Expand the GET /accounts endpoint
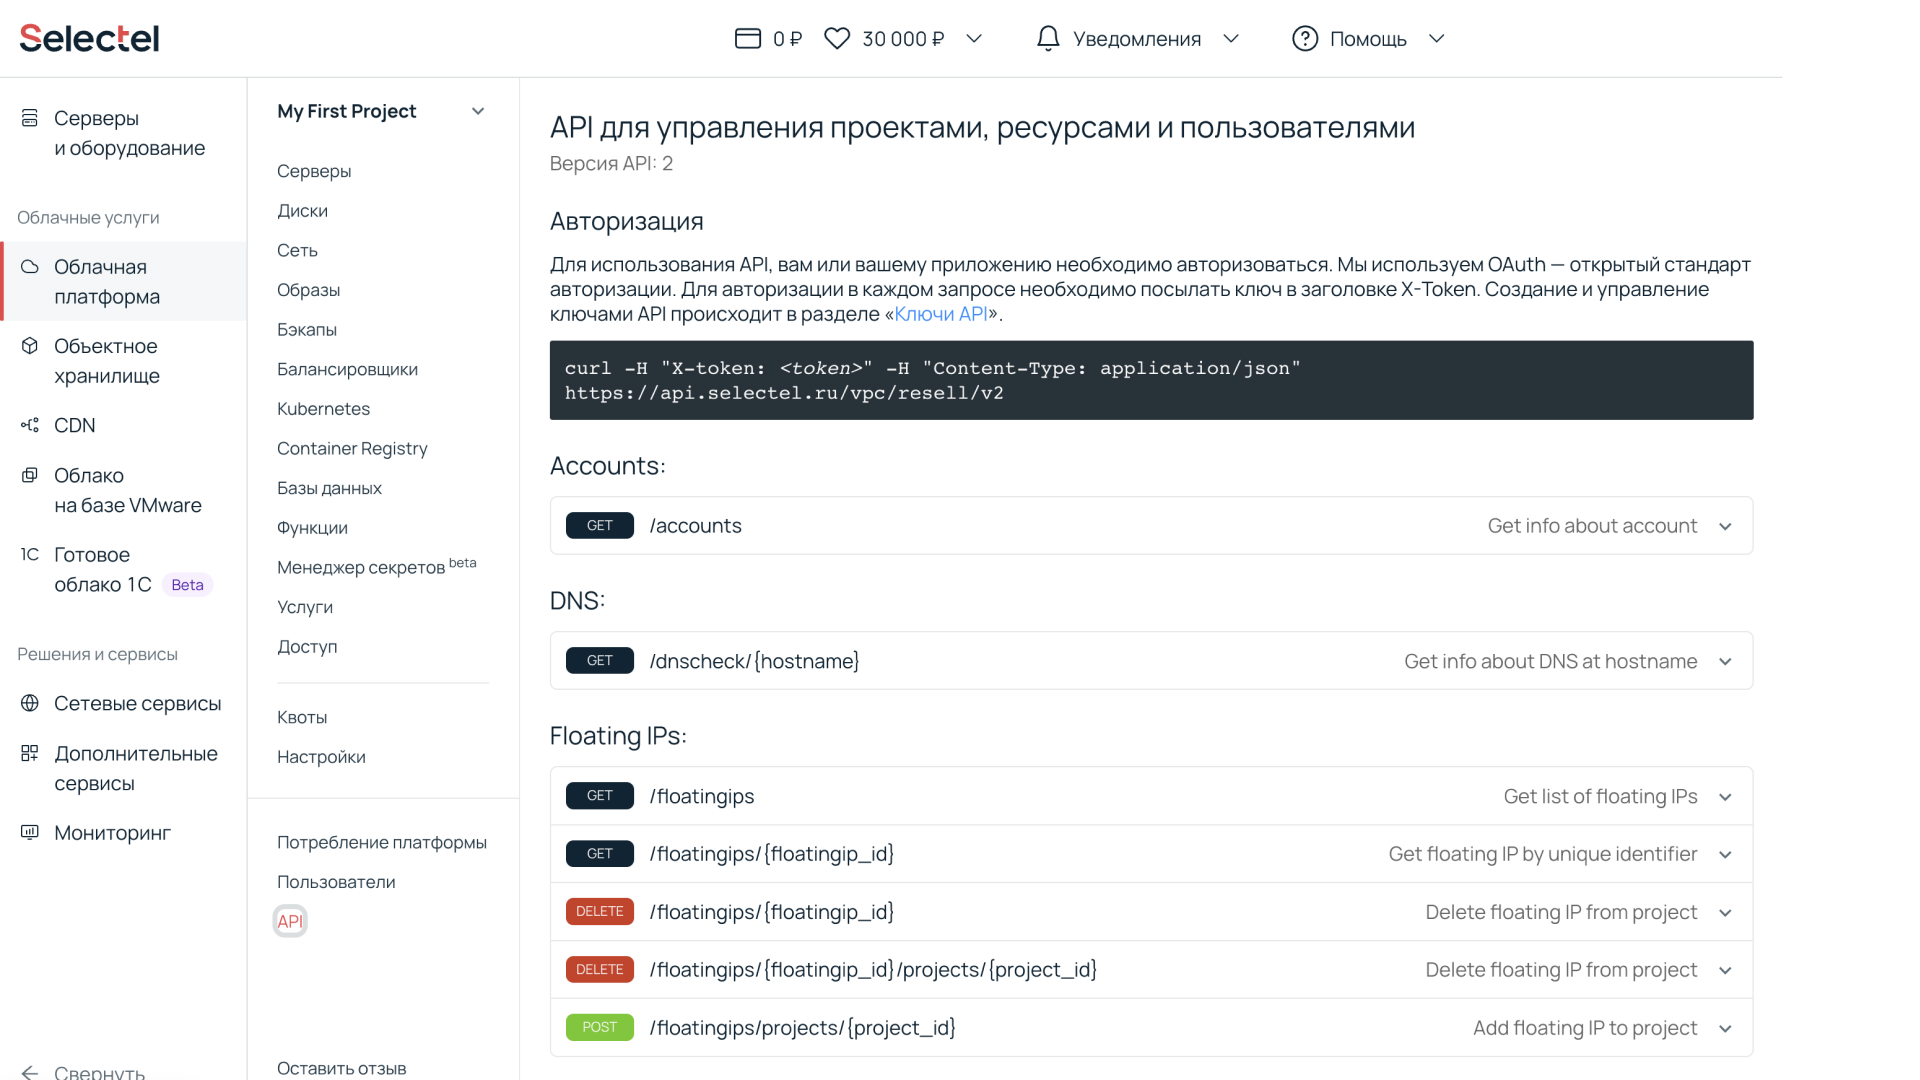The image size is (1920, 1080). coord(1727,525)
